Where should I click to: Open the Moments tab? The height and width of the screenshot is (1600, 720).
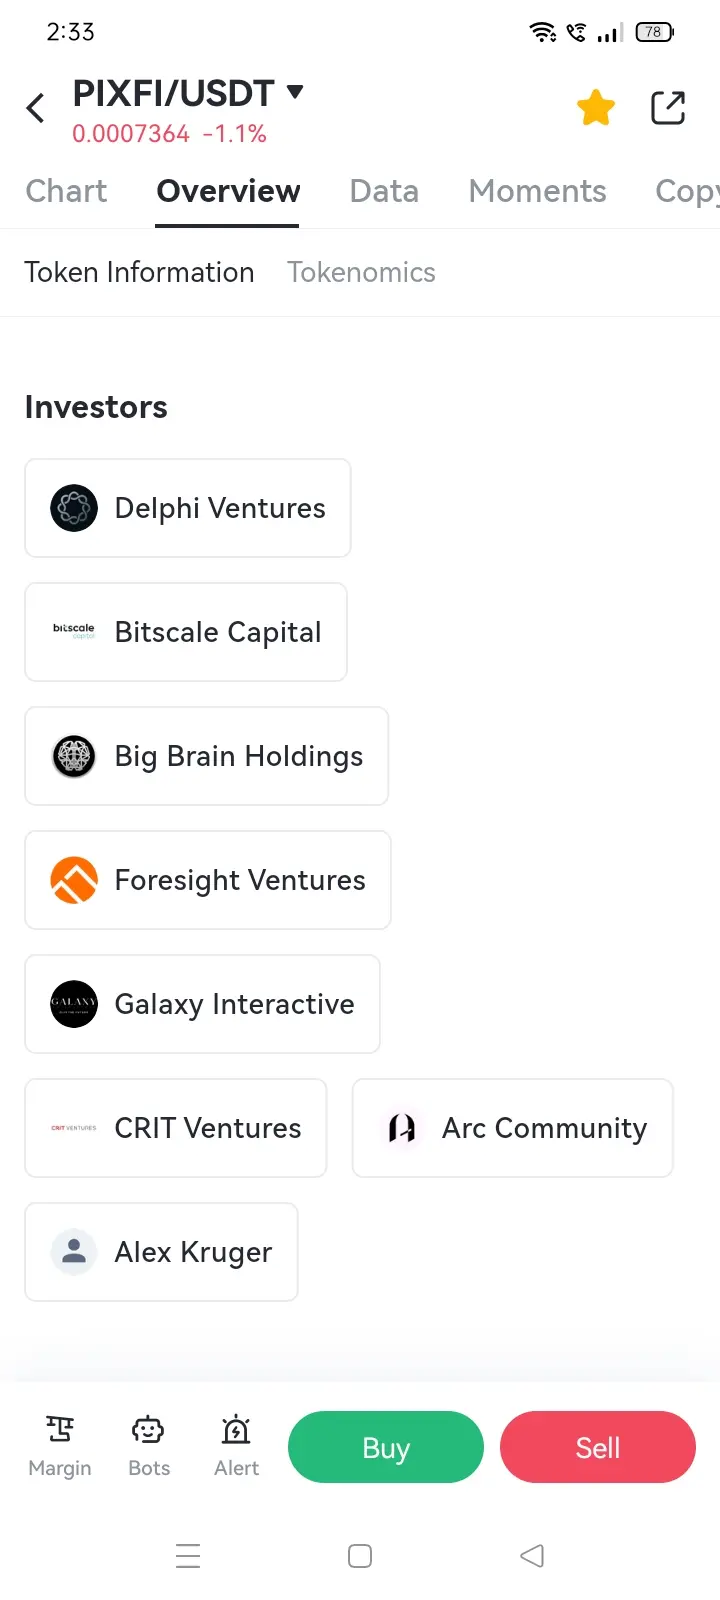click(537, 191)
